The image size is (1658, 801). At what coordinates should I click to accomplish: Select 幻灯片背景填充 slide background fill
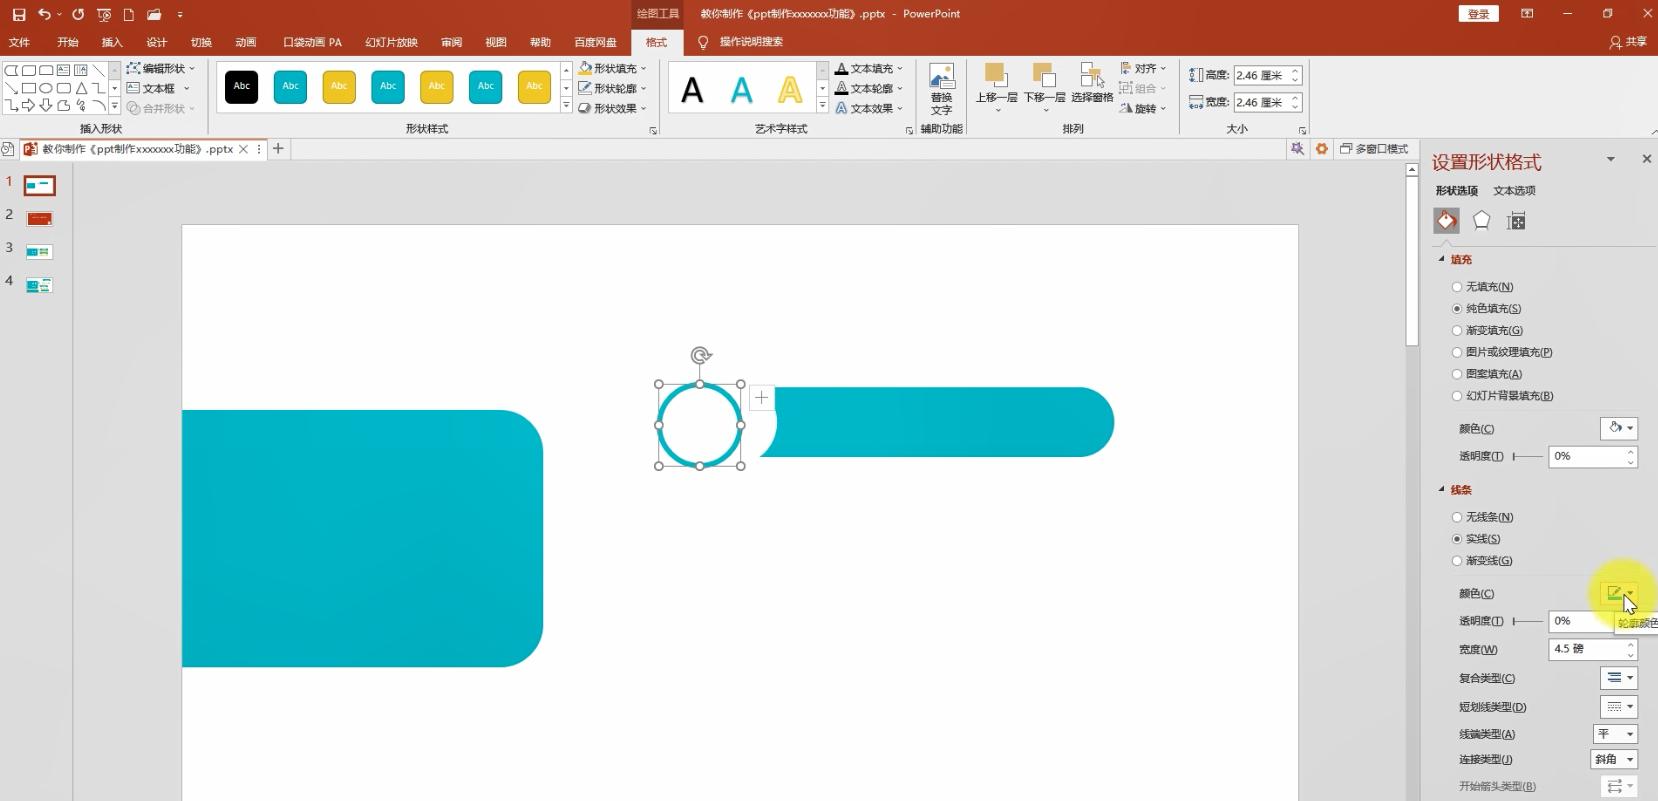click(1503, 396)
